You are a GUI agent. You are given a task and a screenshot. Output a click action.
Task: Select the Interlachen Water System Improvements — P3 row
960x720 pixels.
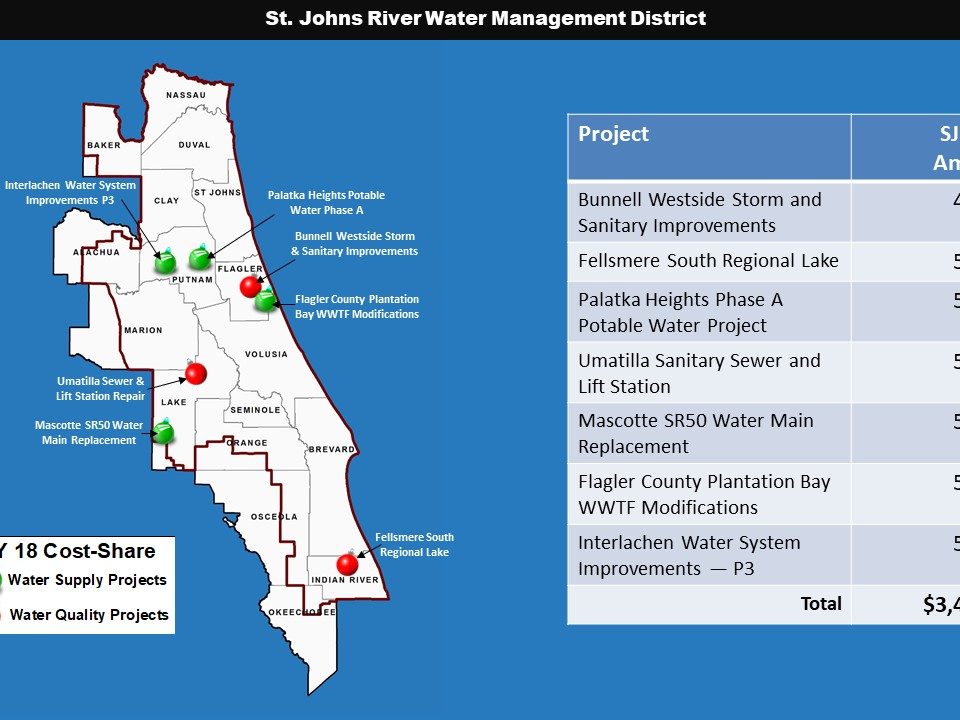[763, 555]
